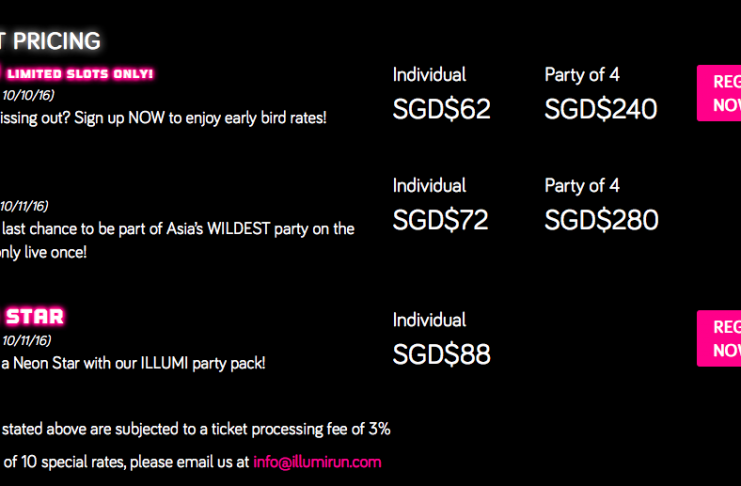Click the SGD$280 party of 4 price
The image size is (741, 486).
pyautogui.click(x=601, y=220)
